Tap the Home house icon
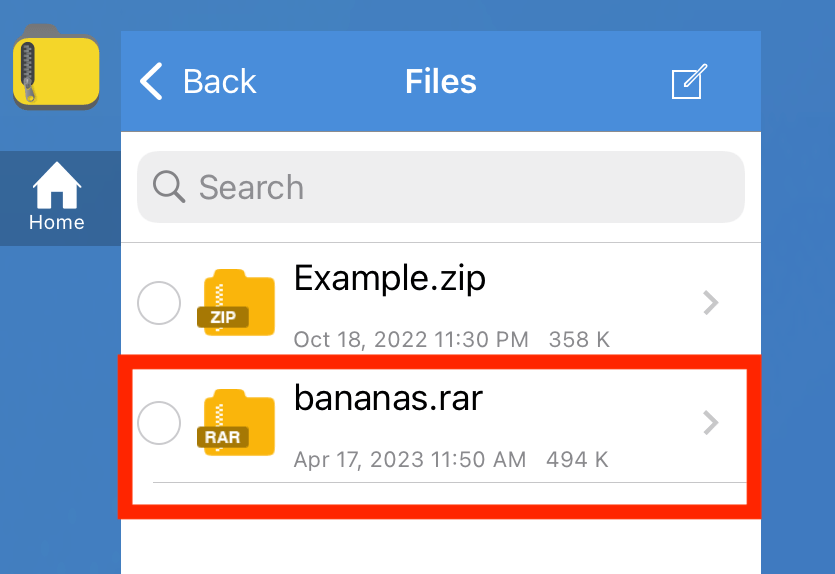Viewport: 835px width, 574px height. click(x=57, y=186)
